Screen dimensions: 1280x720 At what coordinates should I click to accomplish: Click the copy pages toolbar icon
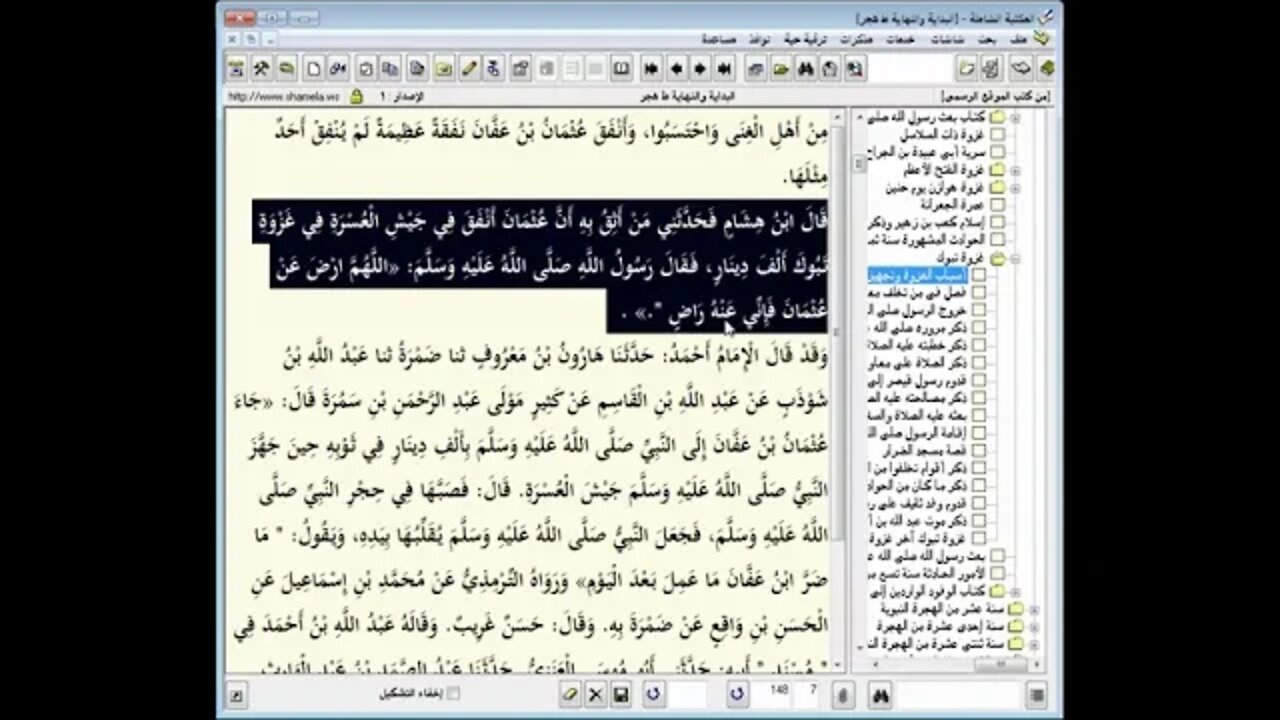391,68
